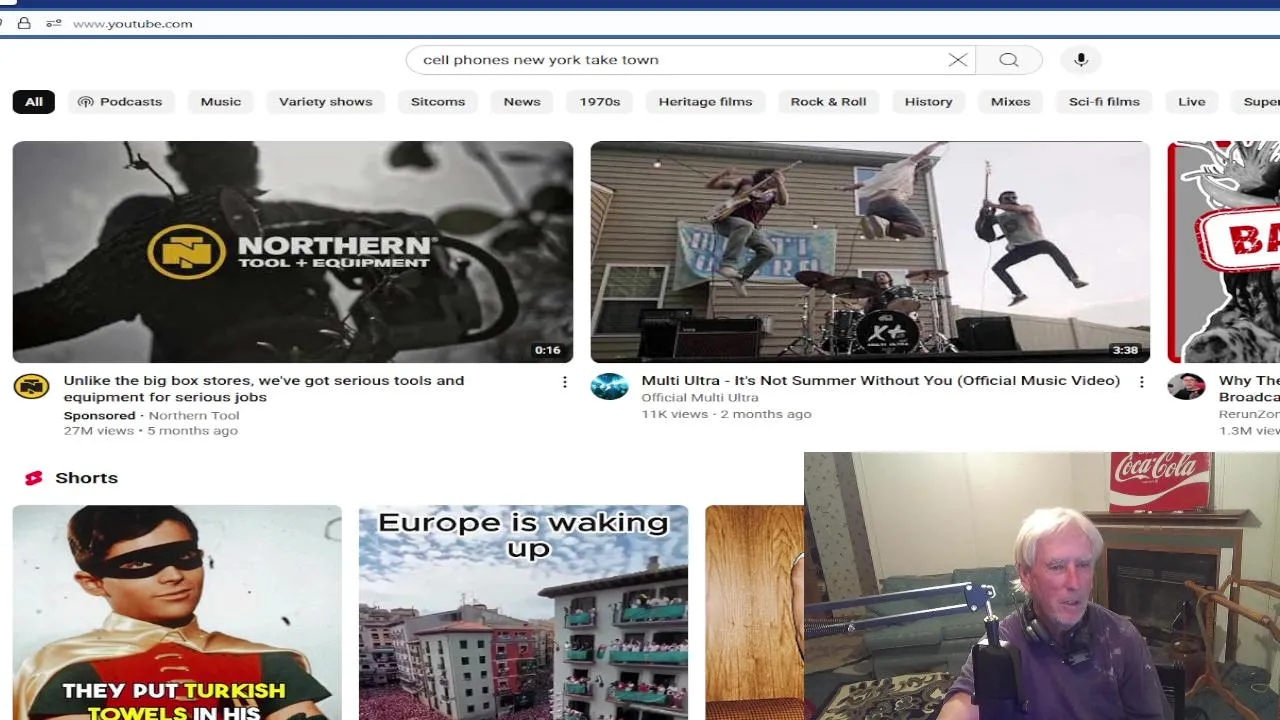Filter results by News
Viewport: 1280px width, 720px height.
tap(522, 102)
